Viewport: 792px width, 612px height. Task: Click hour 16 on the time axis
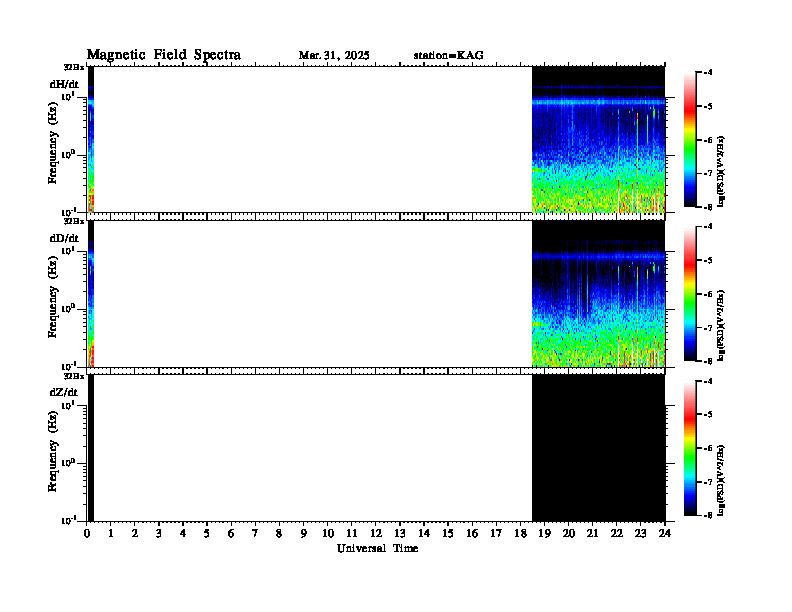pos(472,534)
